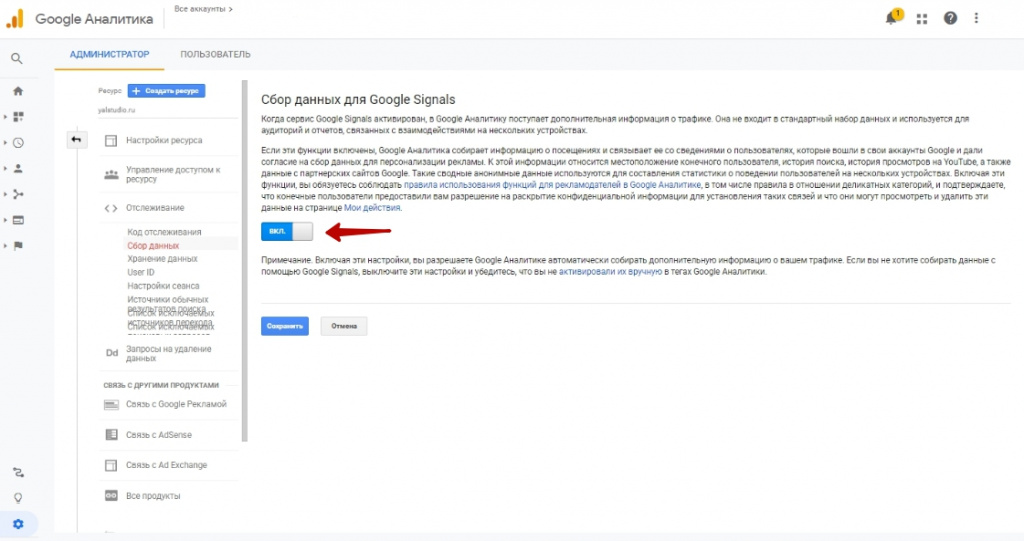Screen dimensions: 1024x541
Task: Open Customization dashboards icon in sidebar
Action: coord(18,117)
